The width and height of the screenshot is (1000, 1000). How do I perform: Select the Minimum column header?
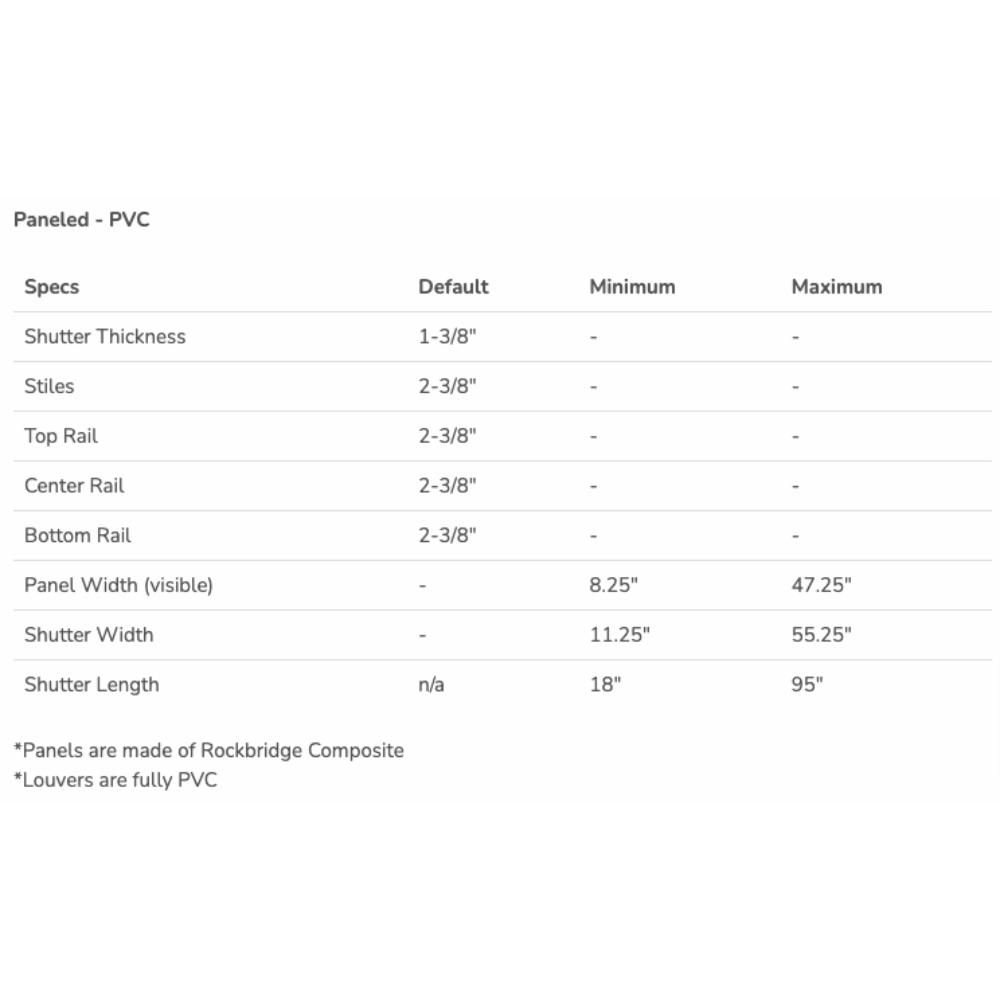pyautogui.click(x=632, y=287)
